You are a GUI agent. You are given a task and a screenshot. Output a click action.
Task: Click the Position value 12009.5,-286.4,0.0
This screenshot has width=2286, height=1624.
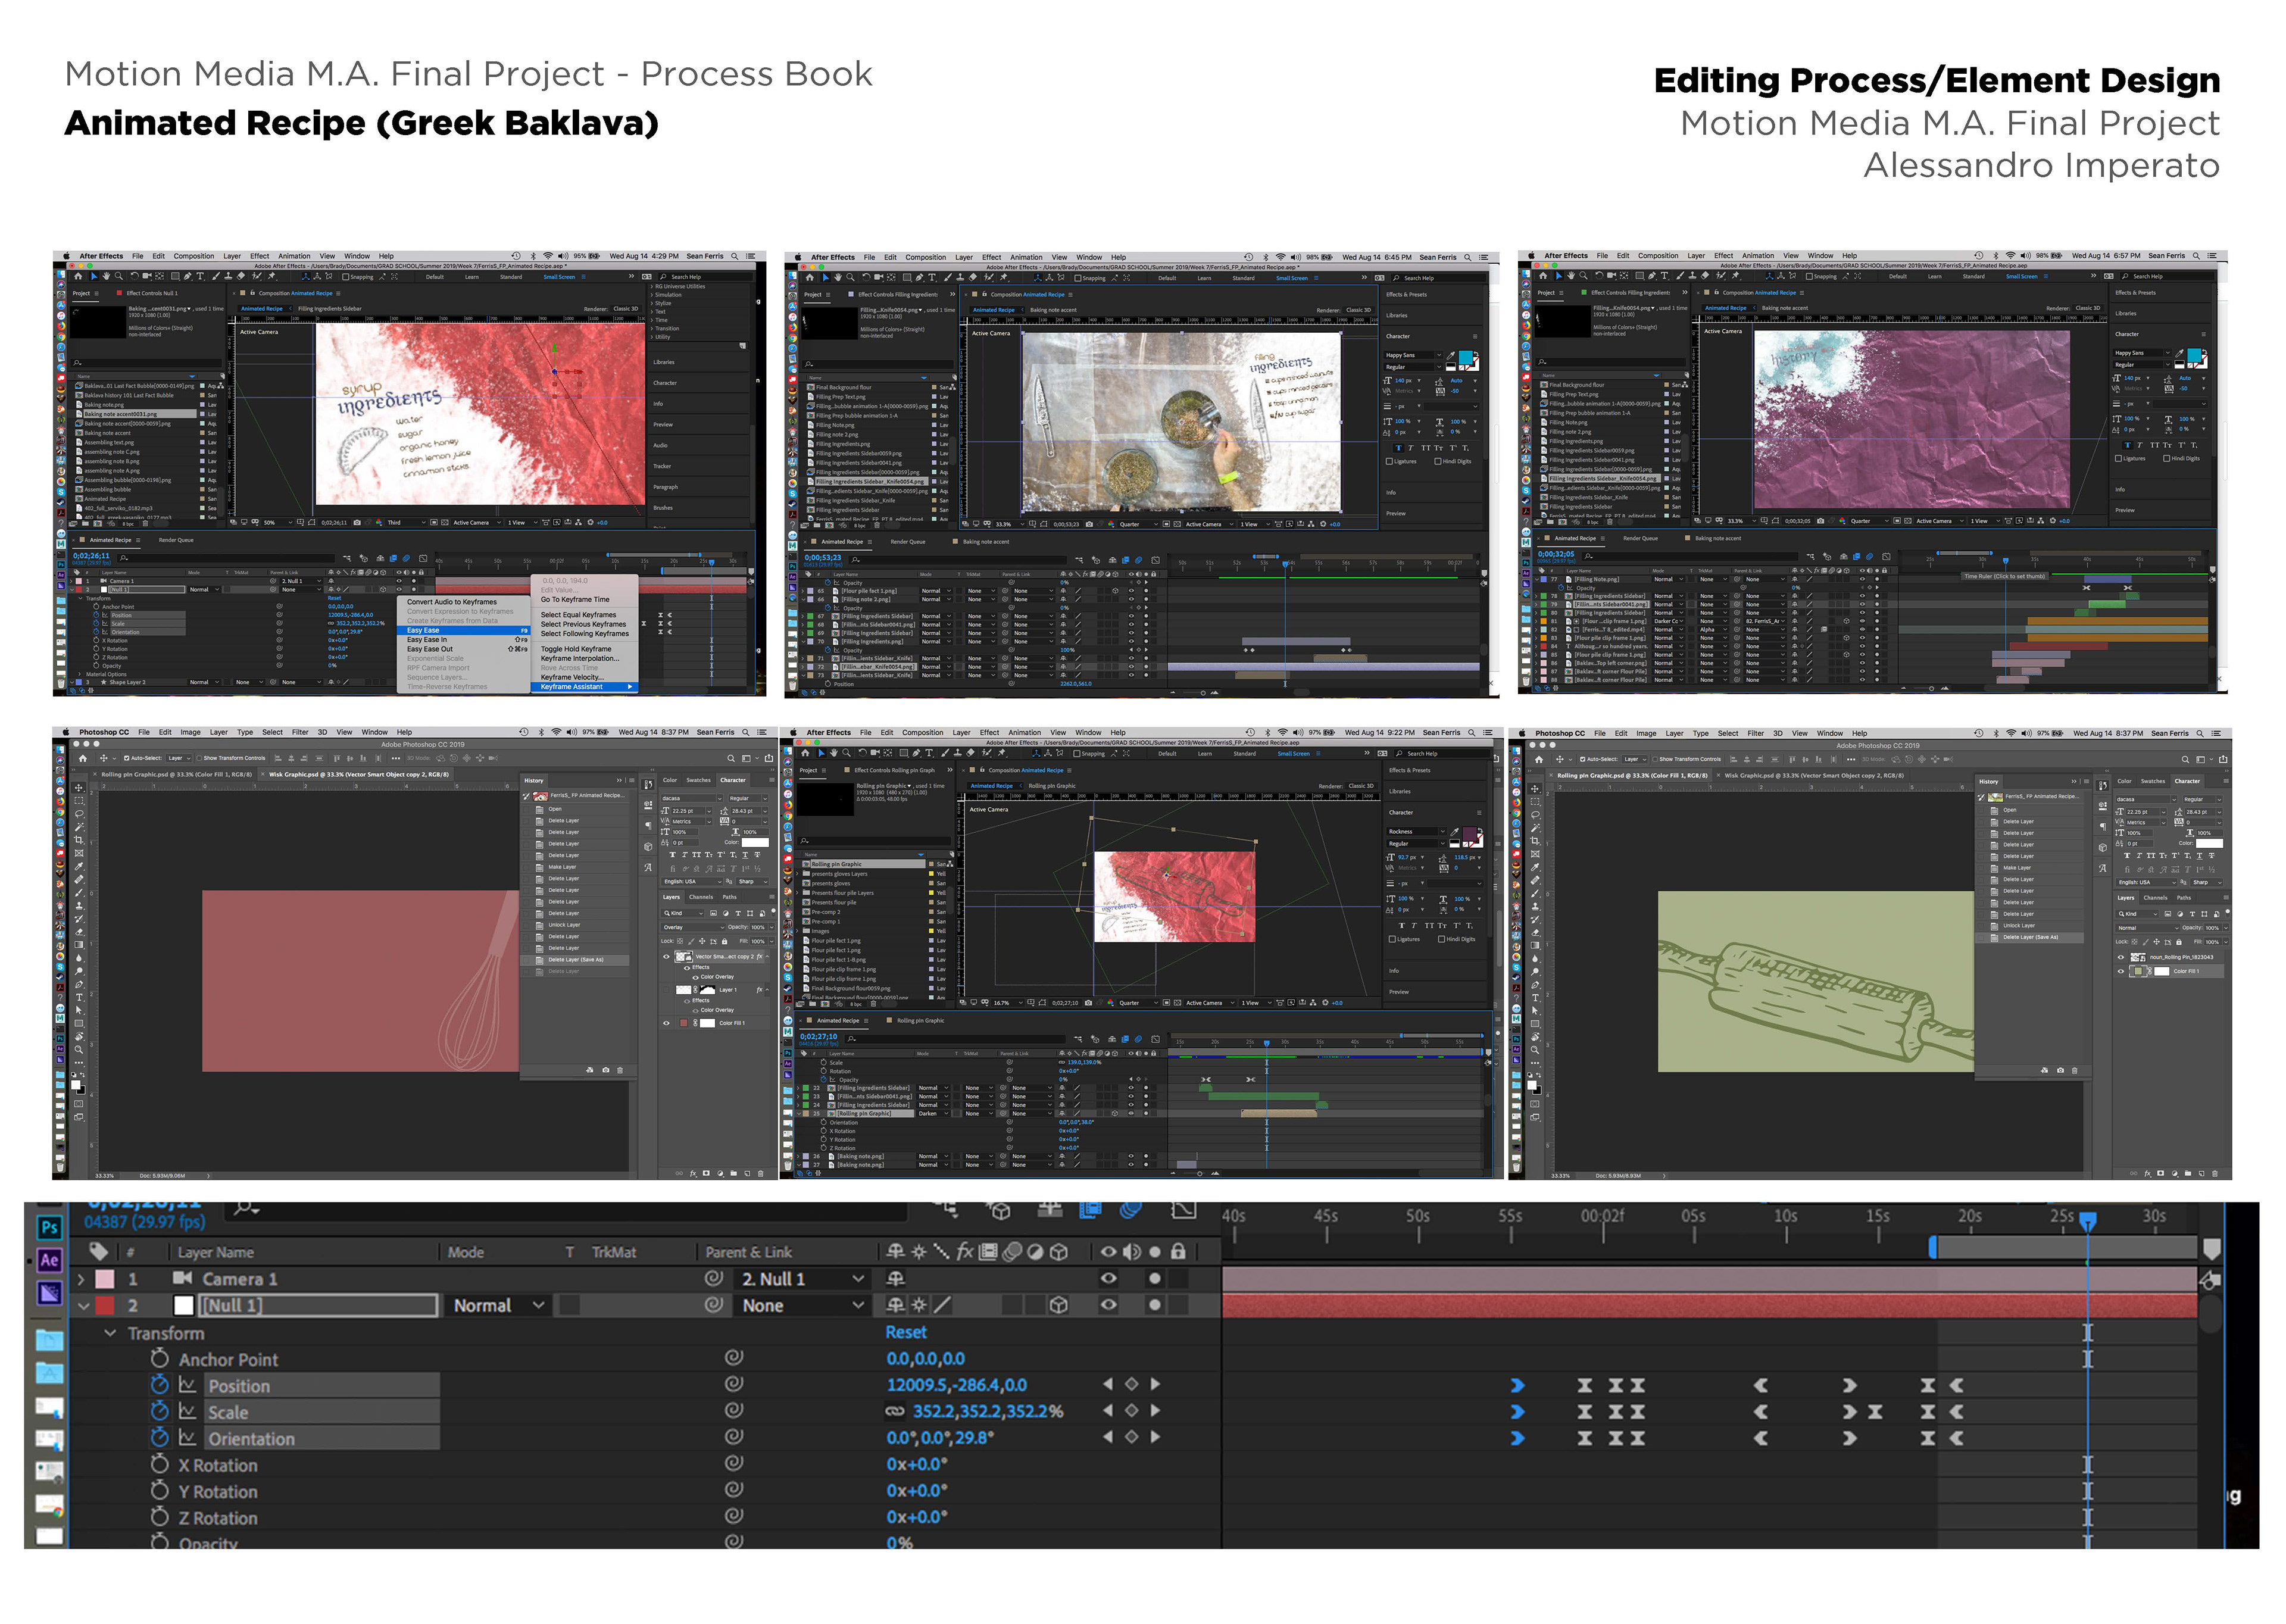[x=956, y=1385]
